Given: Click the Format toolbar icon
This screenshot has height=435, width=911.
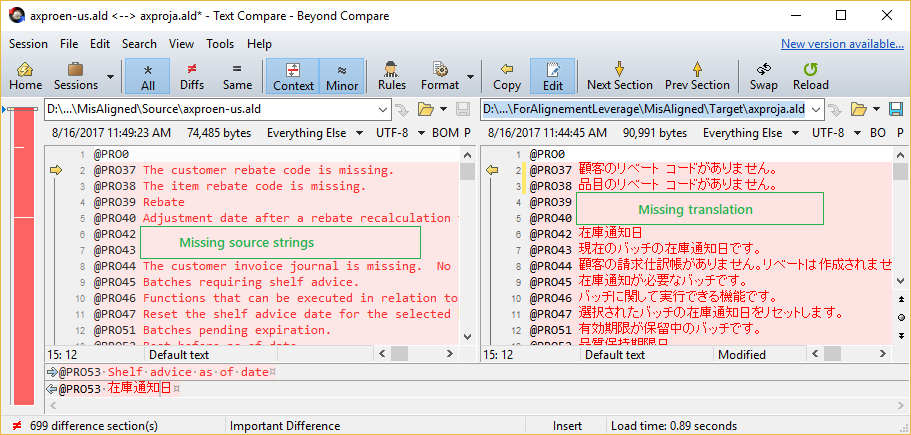Looking at the screenshot, I should (440, 76).
